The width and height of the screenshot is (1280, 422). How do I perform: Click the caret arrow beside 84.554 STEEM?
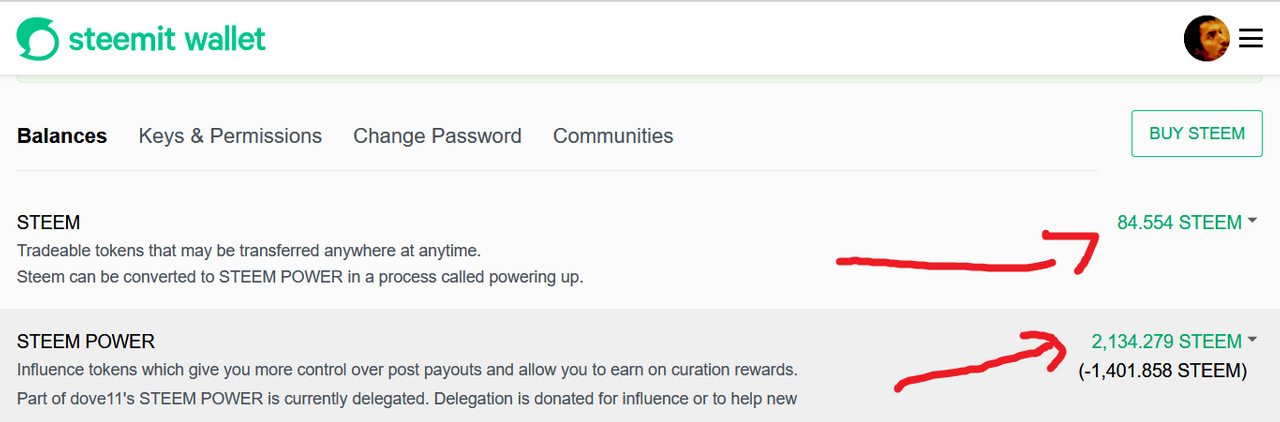(x=1252, y=222)
